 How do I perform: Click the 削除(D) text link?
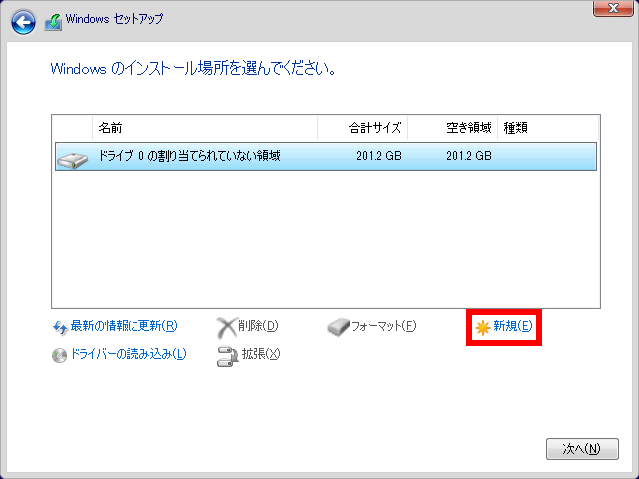click(x=259, y=326)
